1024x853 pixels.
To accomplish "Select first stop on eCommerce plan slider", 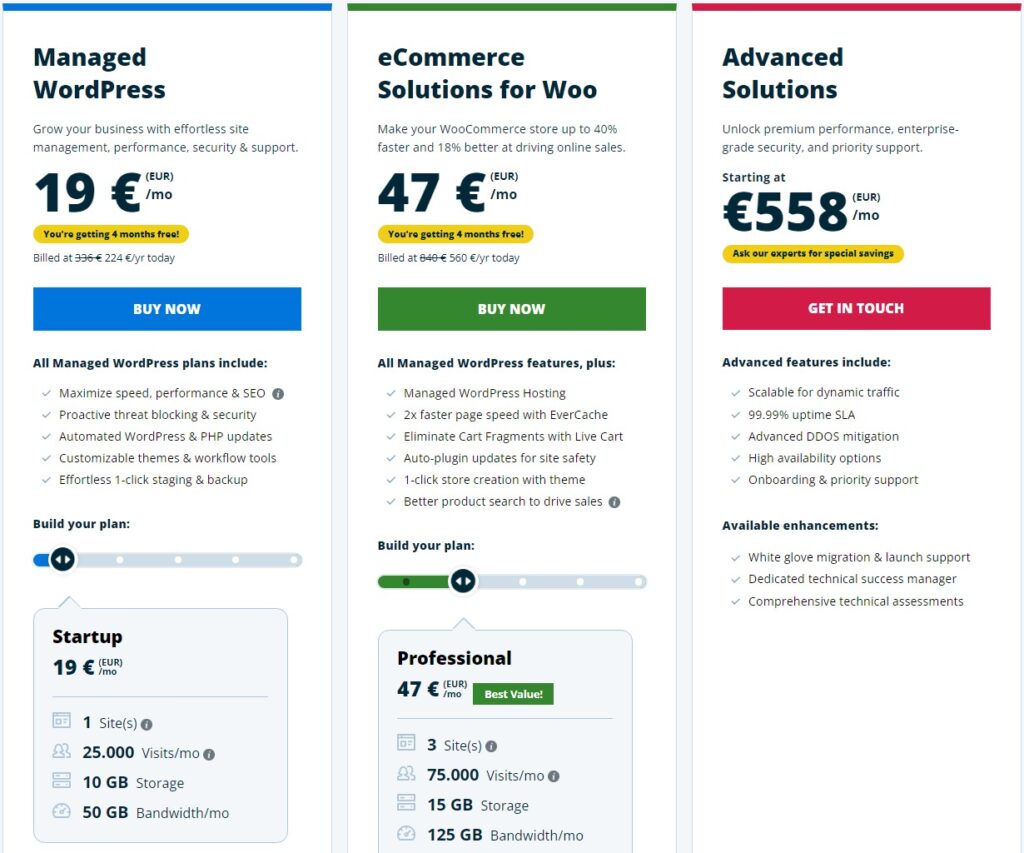I will click(406, 581).
